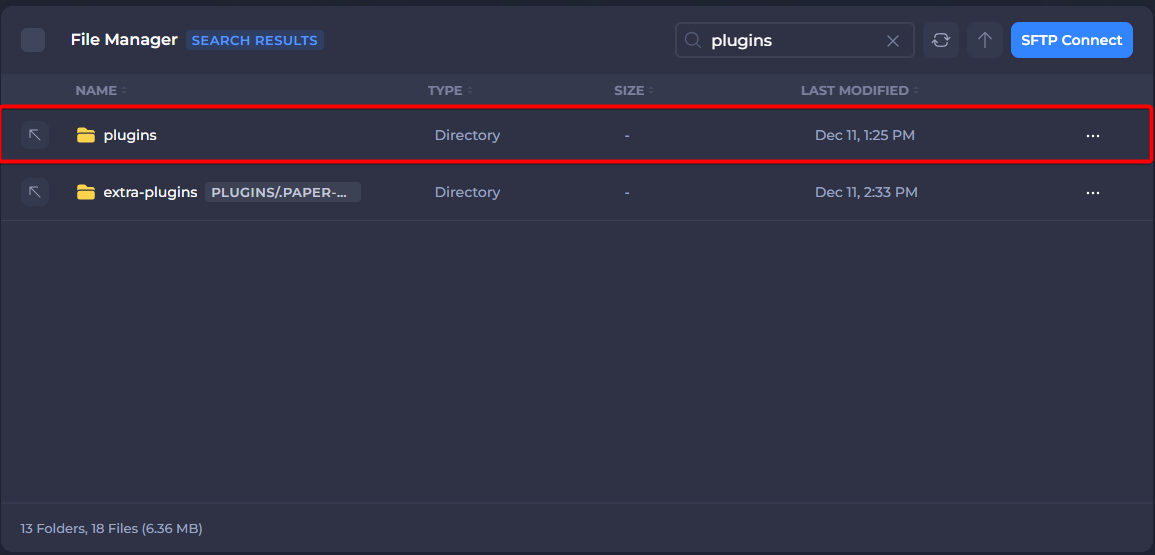Click inside the plugins search field
The width and height of the screenshot is (1155, 555).
[790, 41]
